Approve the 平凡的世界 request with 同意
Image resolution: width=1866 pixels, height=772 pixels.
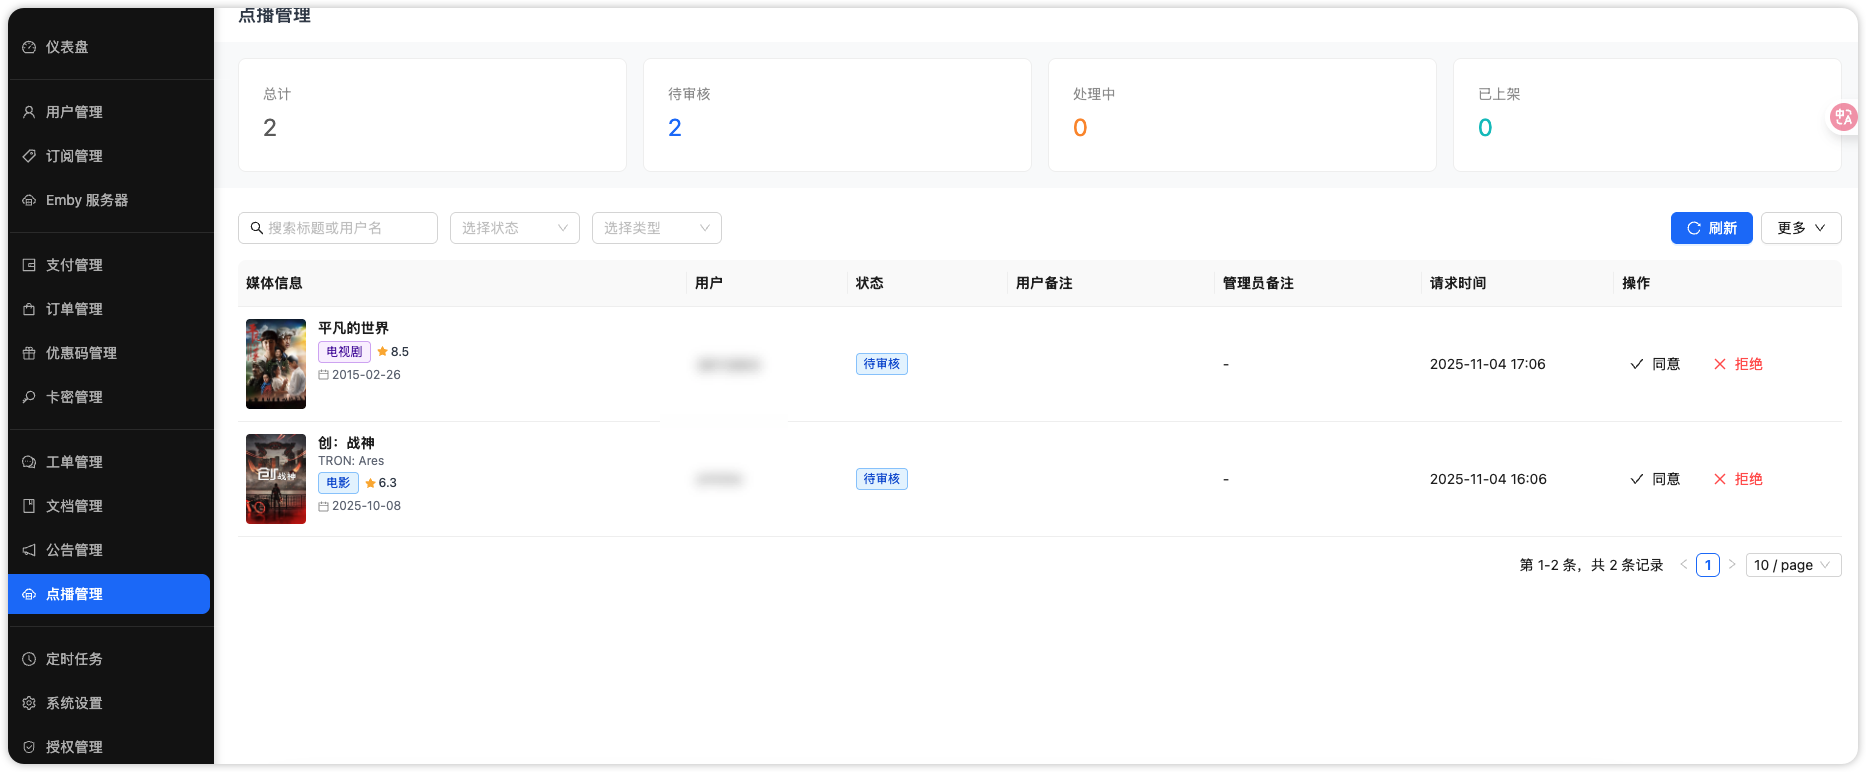pyautogui.click(x=1655, y=364)
